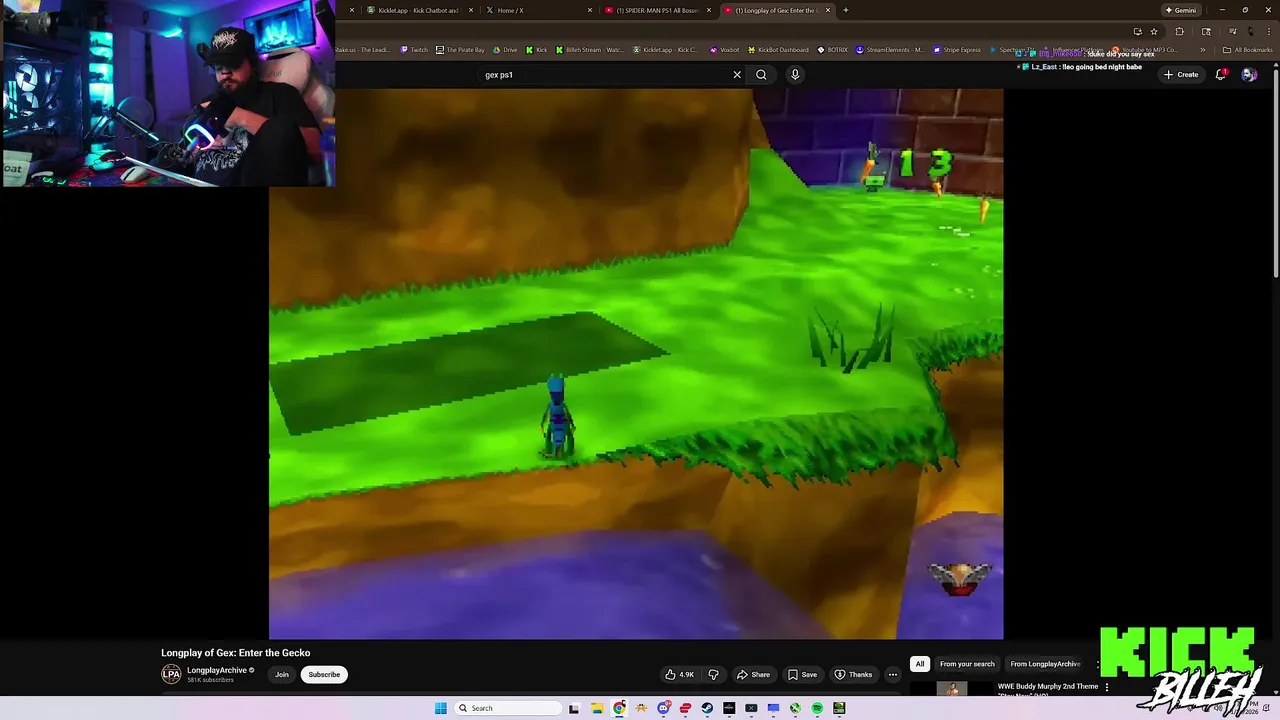Open the WWE Buddy Murphy video thumbnail
This screenshot has height=720, width=1280.
953,689
